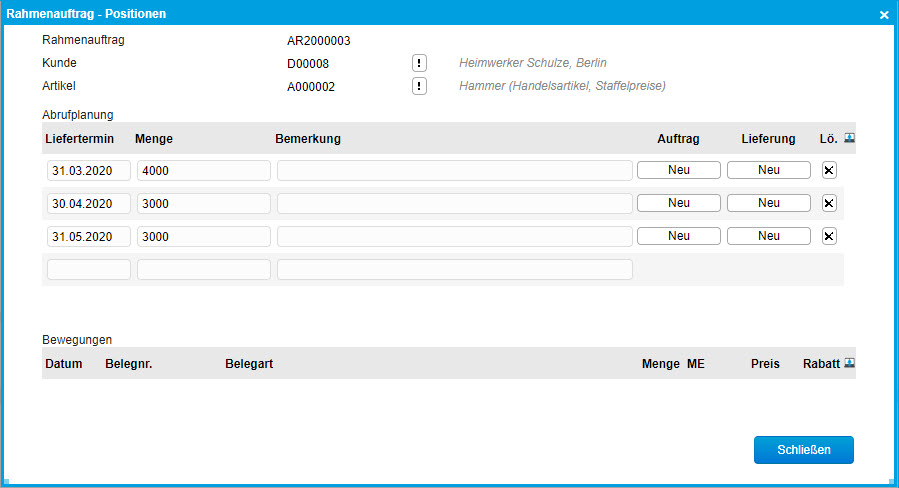Click the Bewegungen section label

(x=77, y=340)
